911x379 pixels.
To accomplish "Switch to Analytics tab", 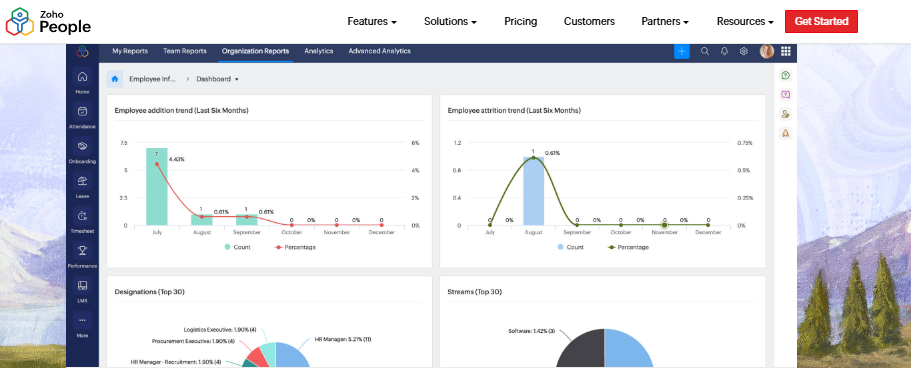I will coord(318,51).
